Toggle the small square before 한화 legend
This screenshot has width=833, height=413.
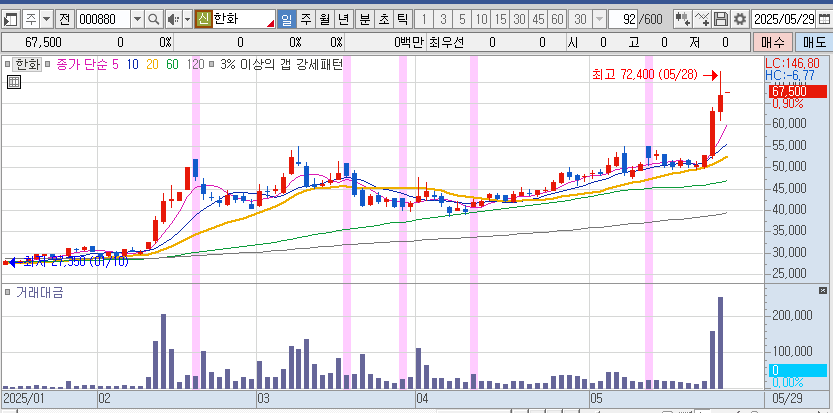[x=7, y=64]
